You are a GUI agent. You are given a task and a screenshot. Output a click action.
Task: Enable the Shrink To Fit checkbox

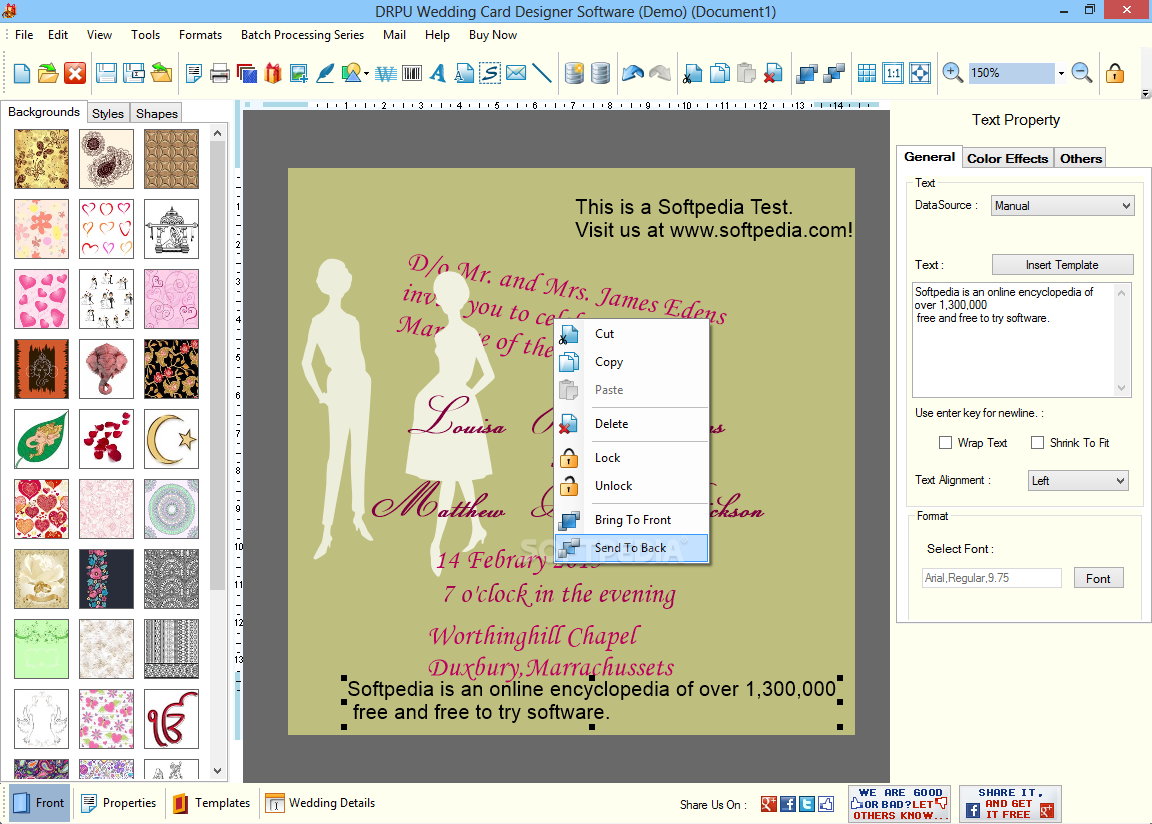click(1037, 443)
